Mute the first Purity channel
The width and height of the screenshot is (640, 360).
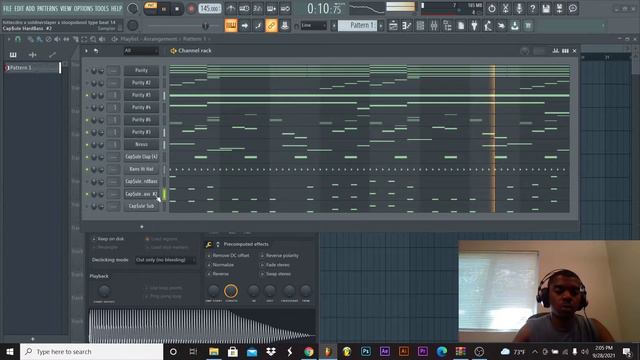[x=87, y=71]
